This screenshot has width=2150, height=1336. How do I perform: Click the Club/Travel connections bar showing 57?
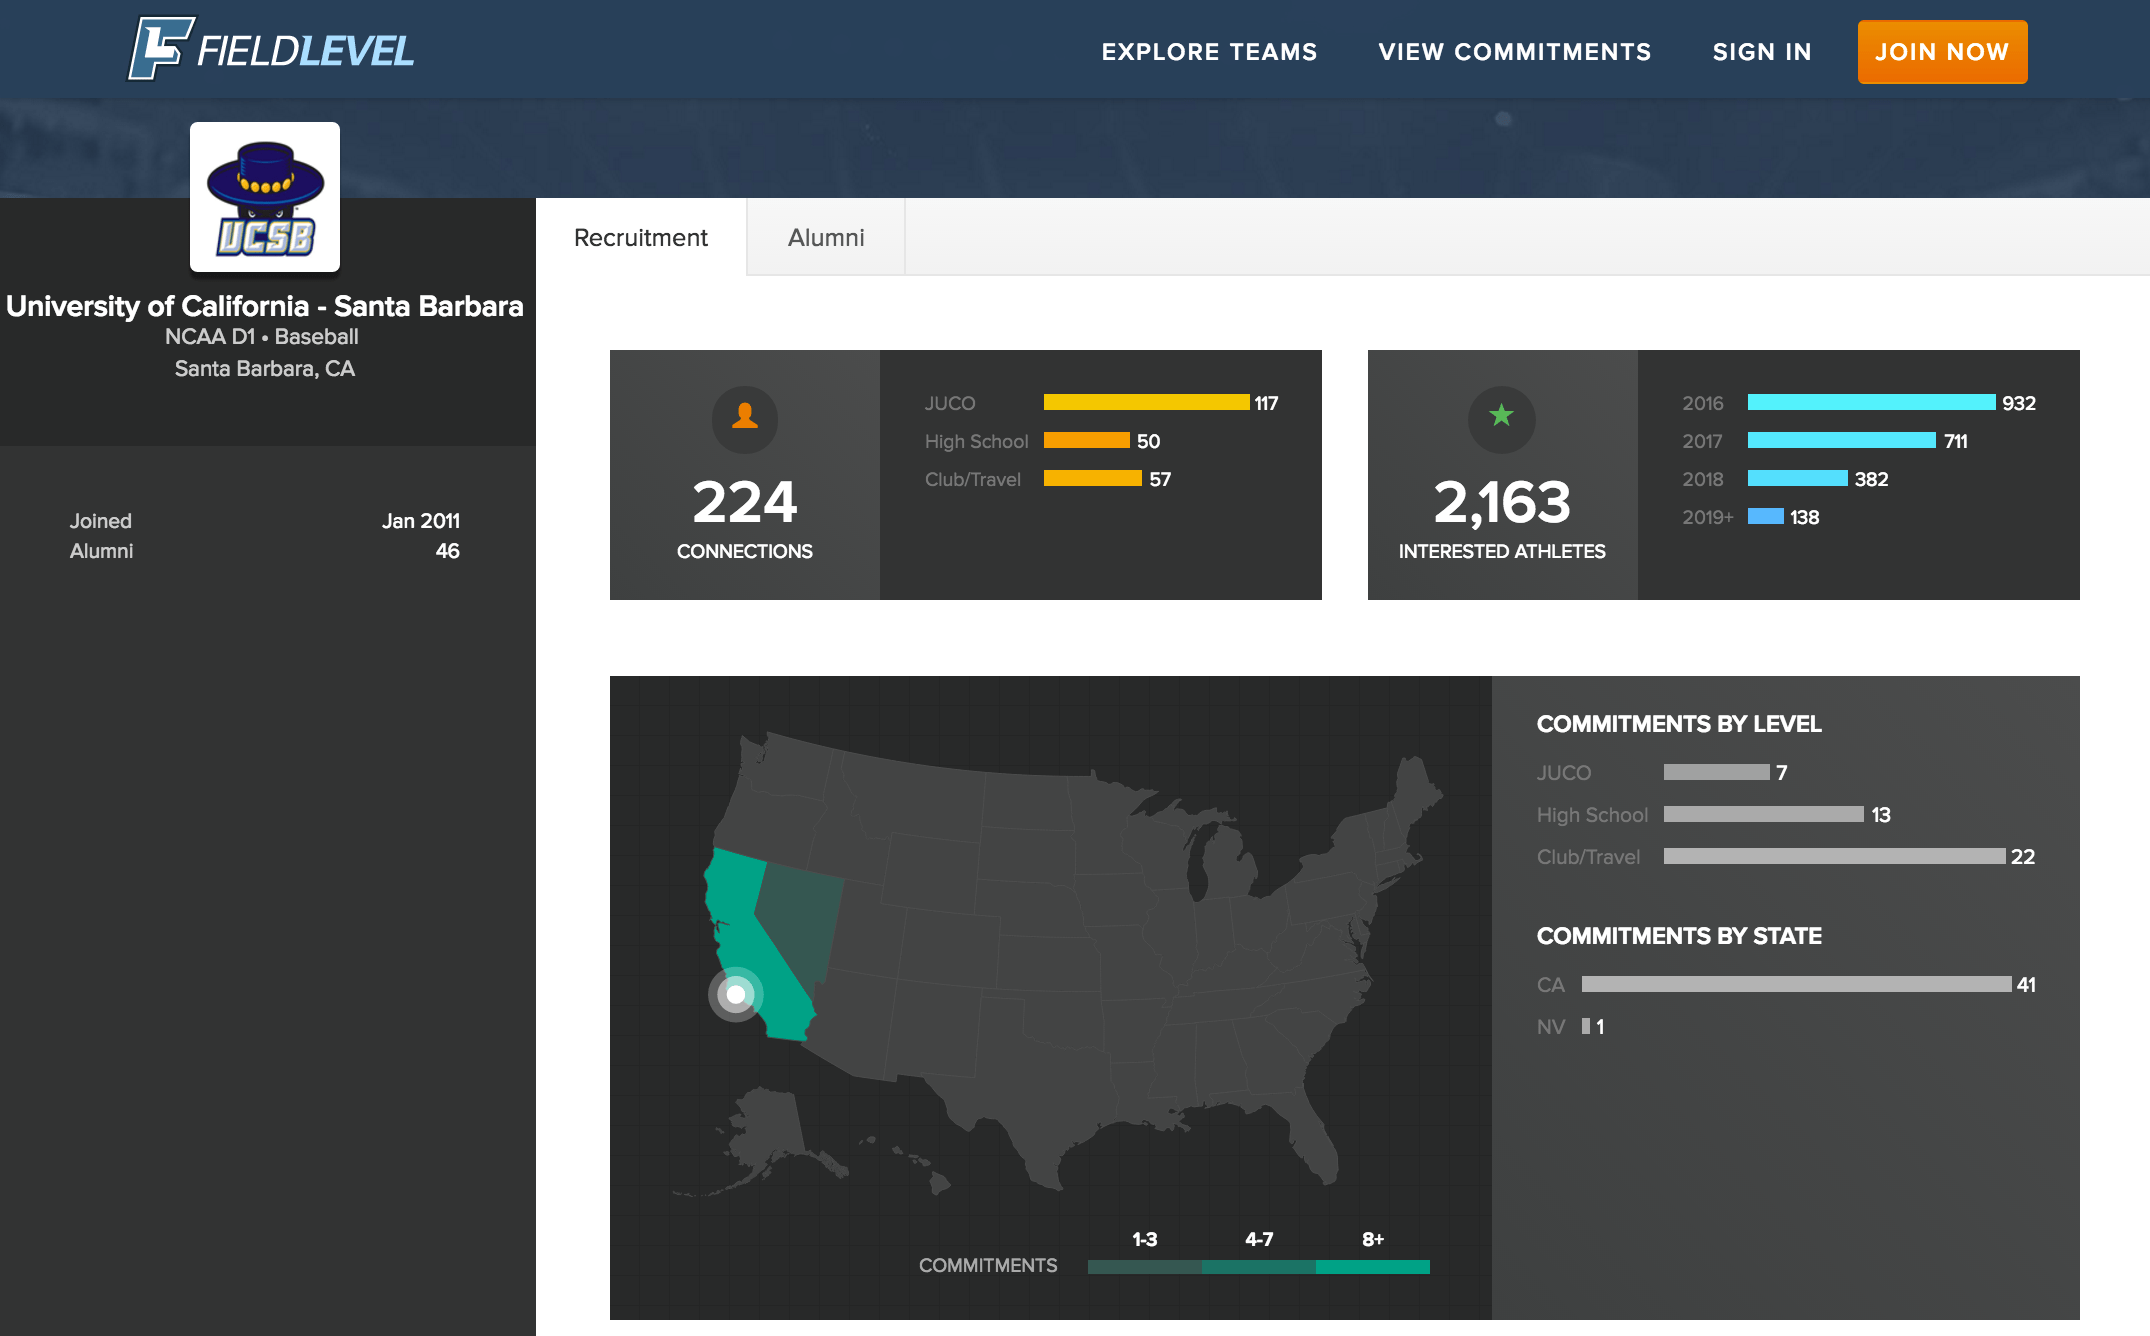point(1093,478)
